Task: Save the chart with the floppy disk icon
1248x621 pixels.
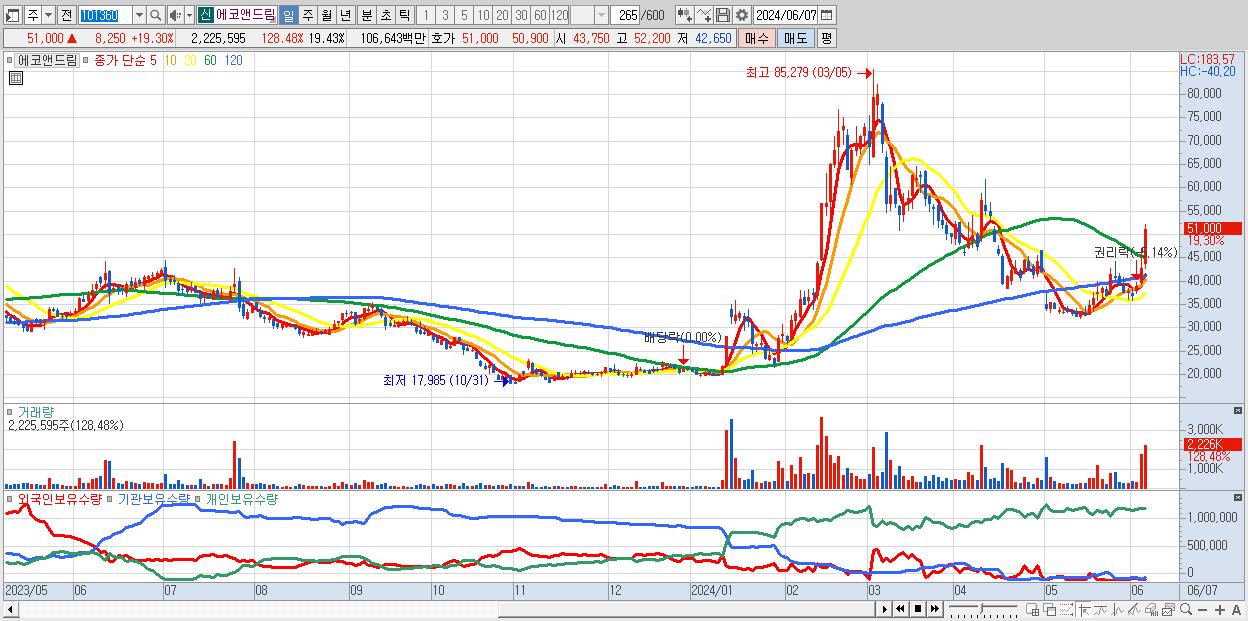Action: coord(723,15)
